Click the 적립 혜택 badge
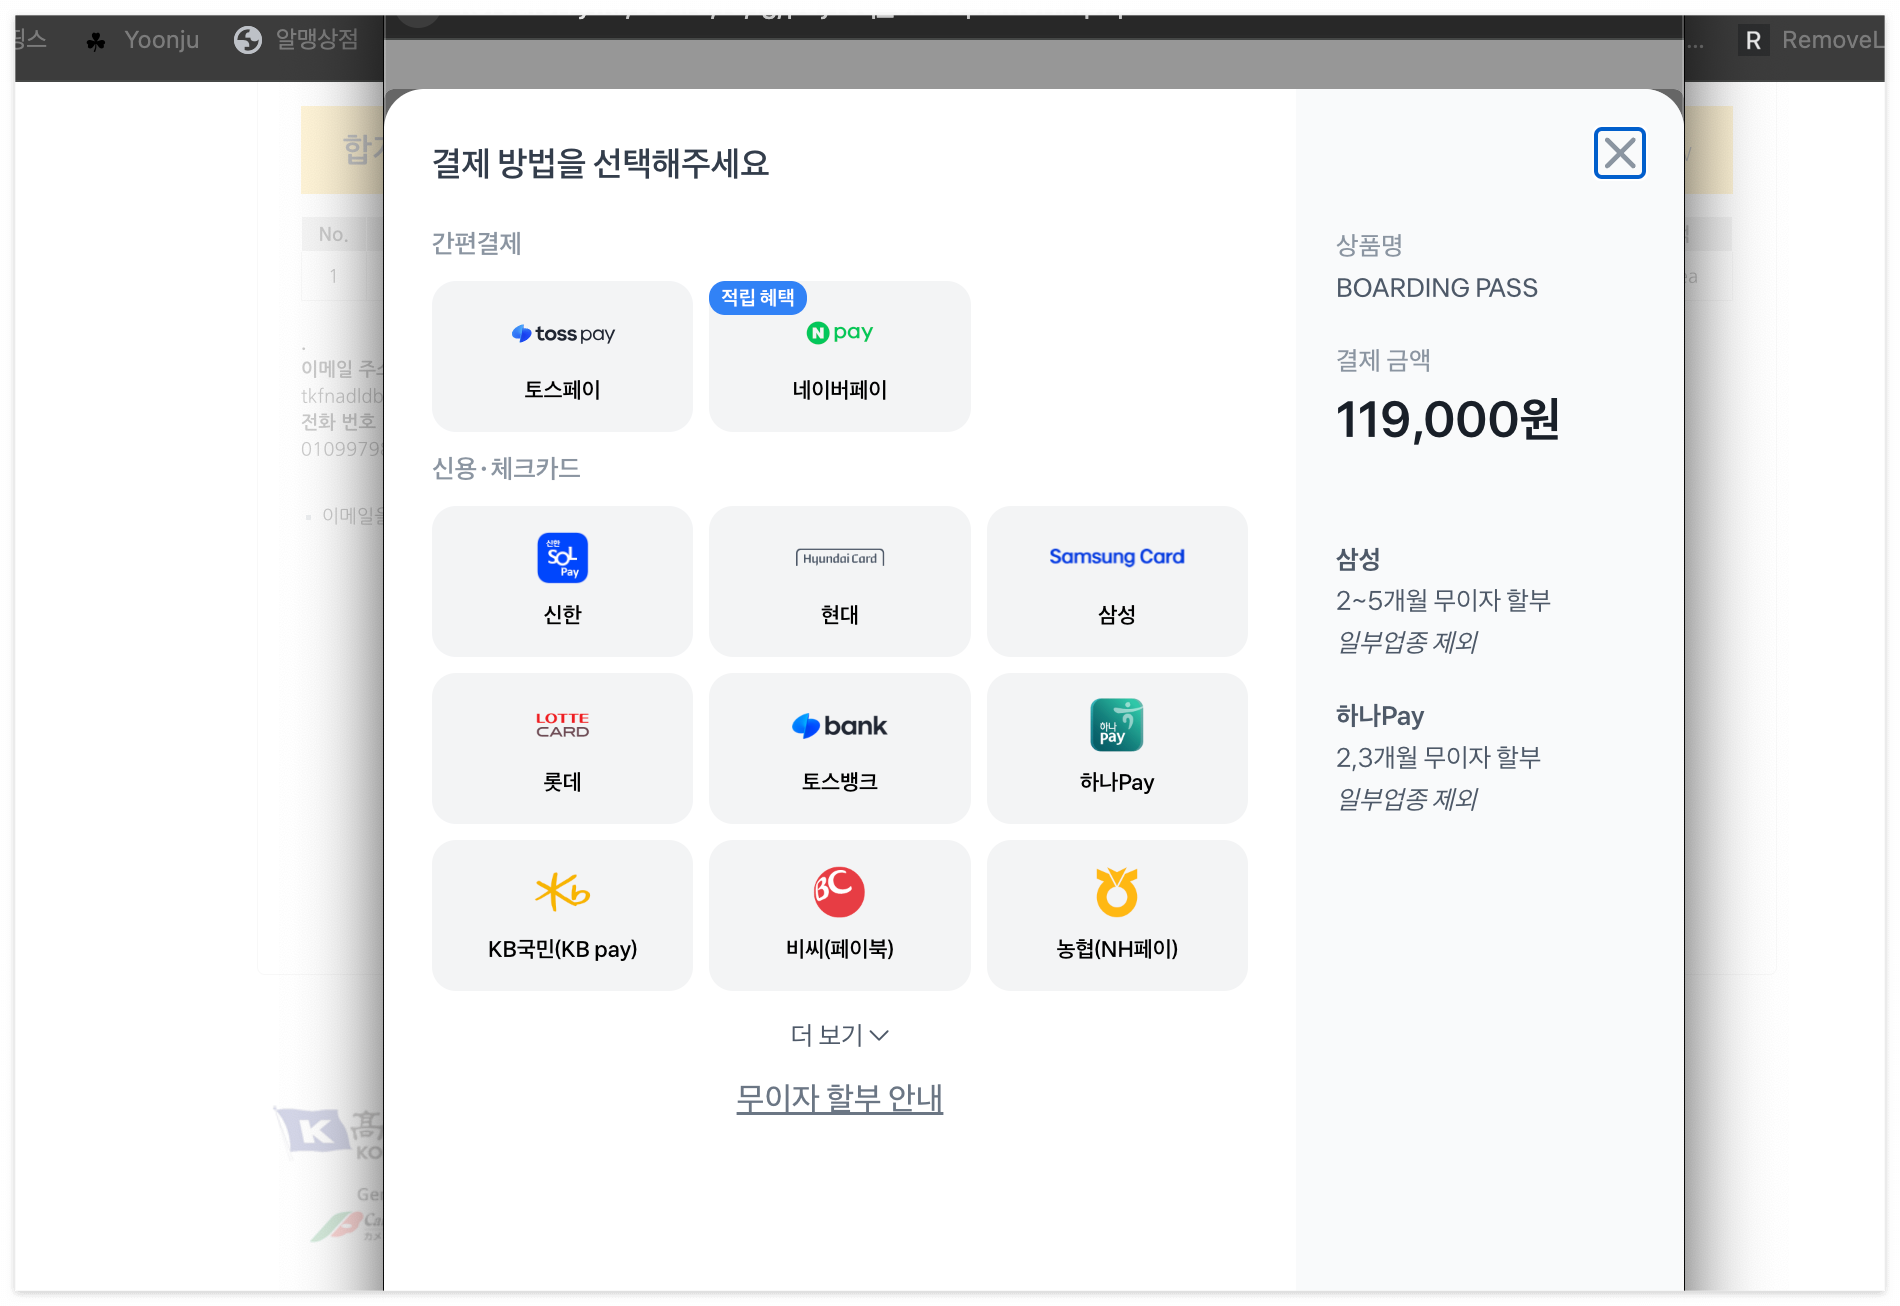Screen dimensions: 1900x1306 (x=757, y=297)
